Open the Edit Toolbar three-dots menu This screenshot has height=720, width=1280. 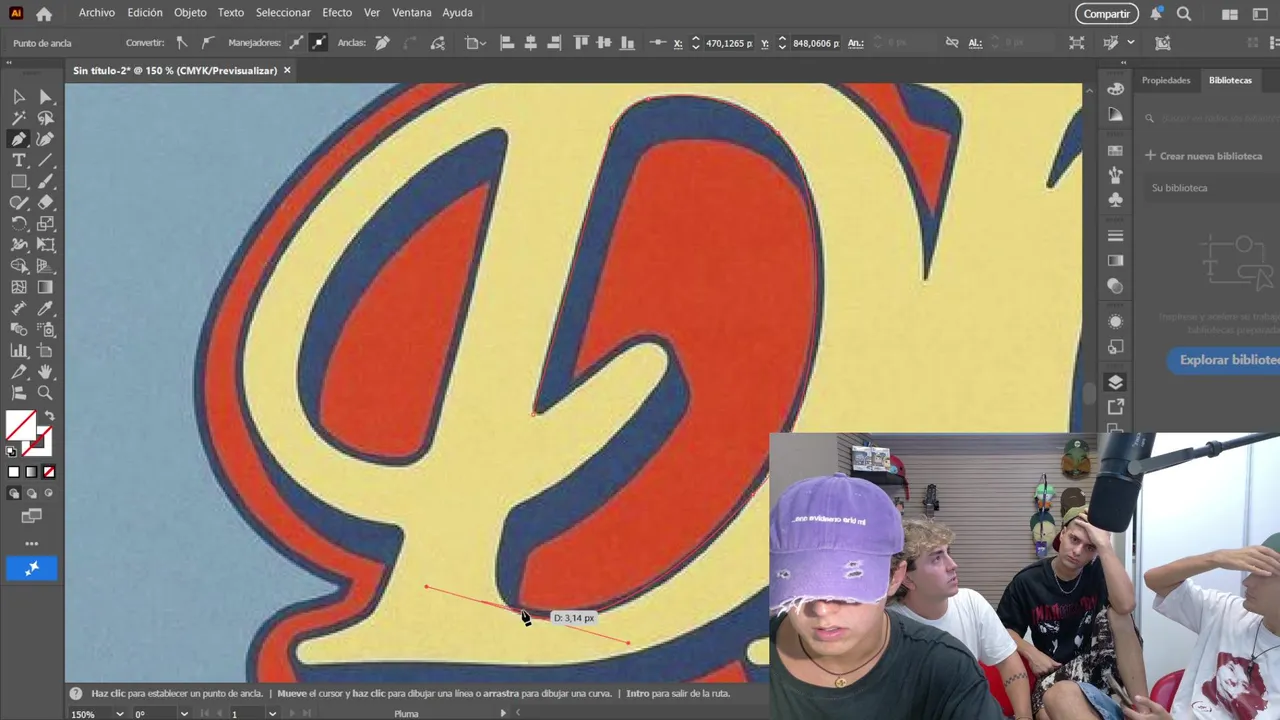(x=32, y=544)
